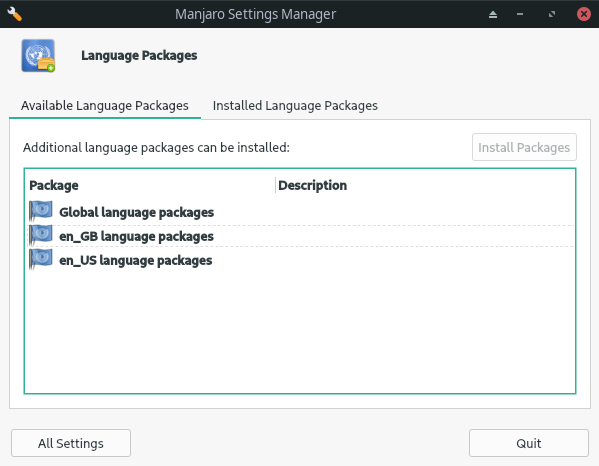This screenshot has width=599, height=466.
Task: Click the Language Packages globe icon
Action: click(x=38, y=56)
